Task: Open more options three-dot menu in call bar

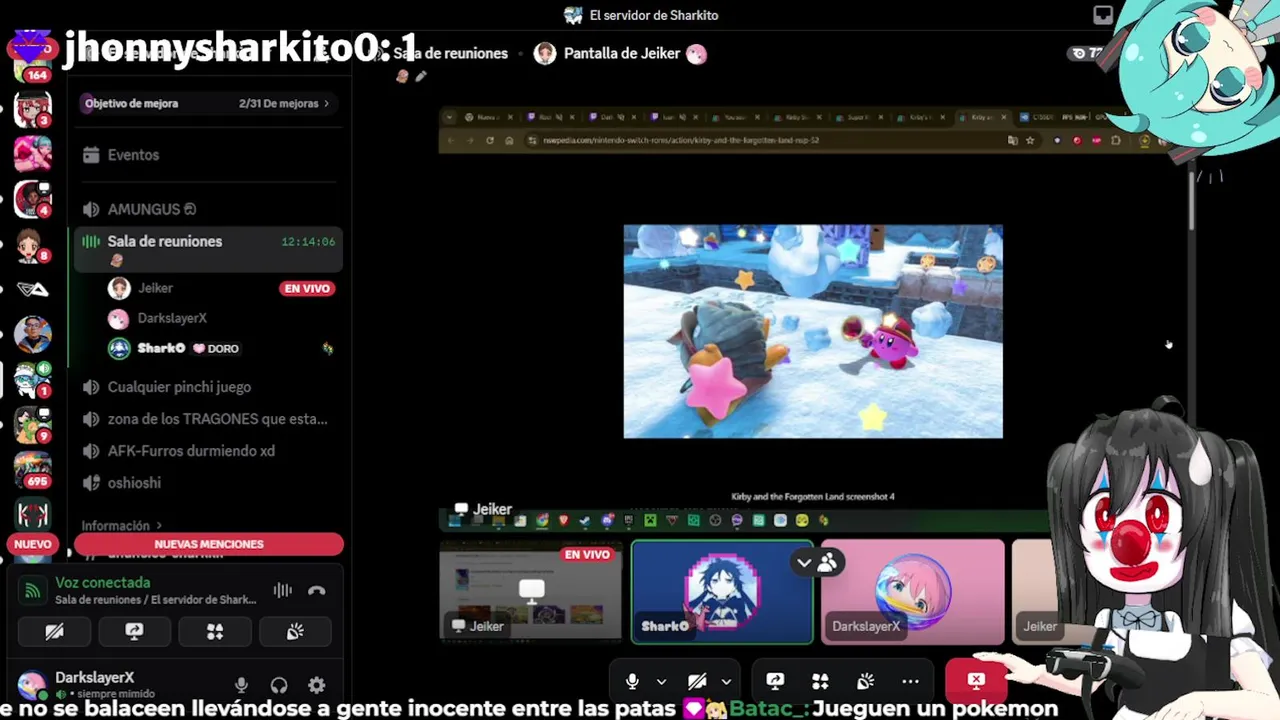Action: pos(910,681)
